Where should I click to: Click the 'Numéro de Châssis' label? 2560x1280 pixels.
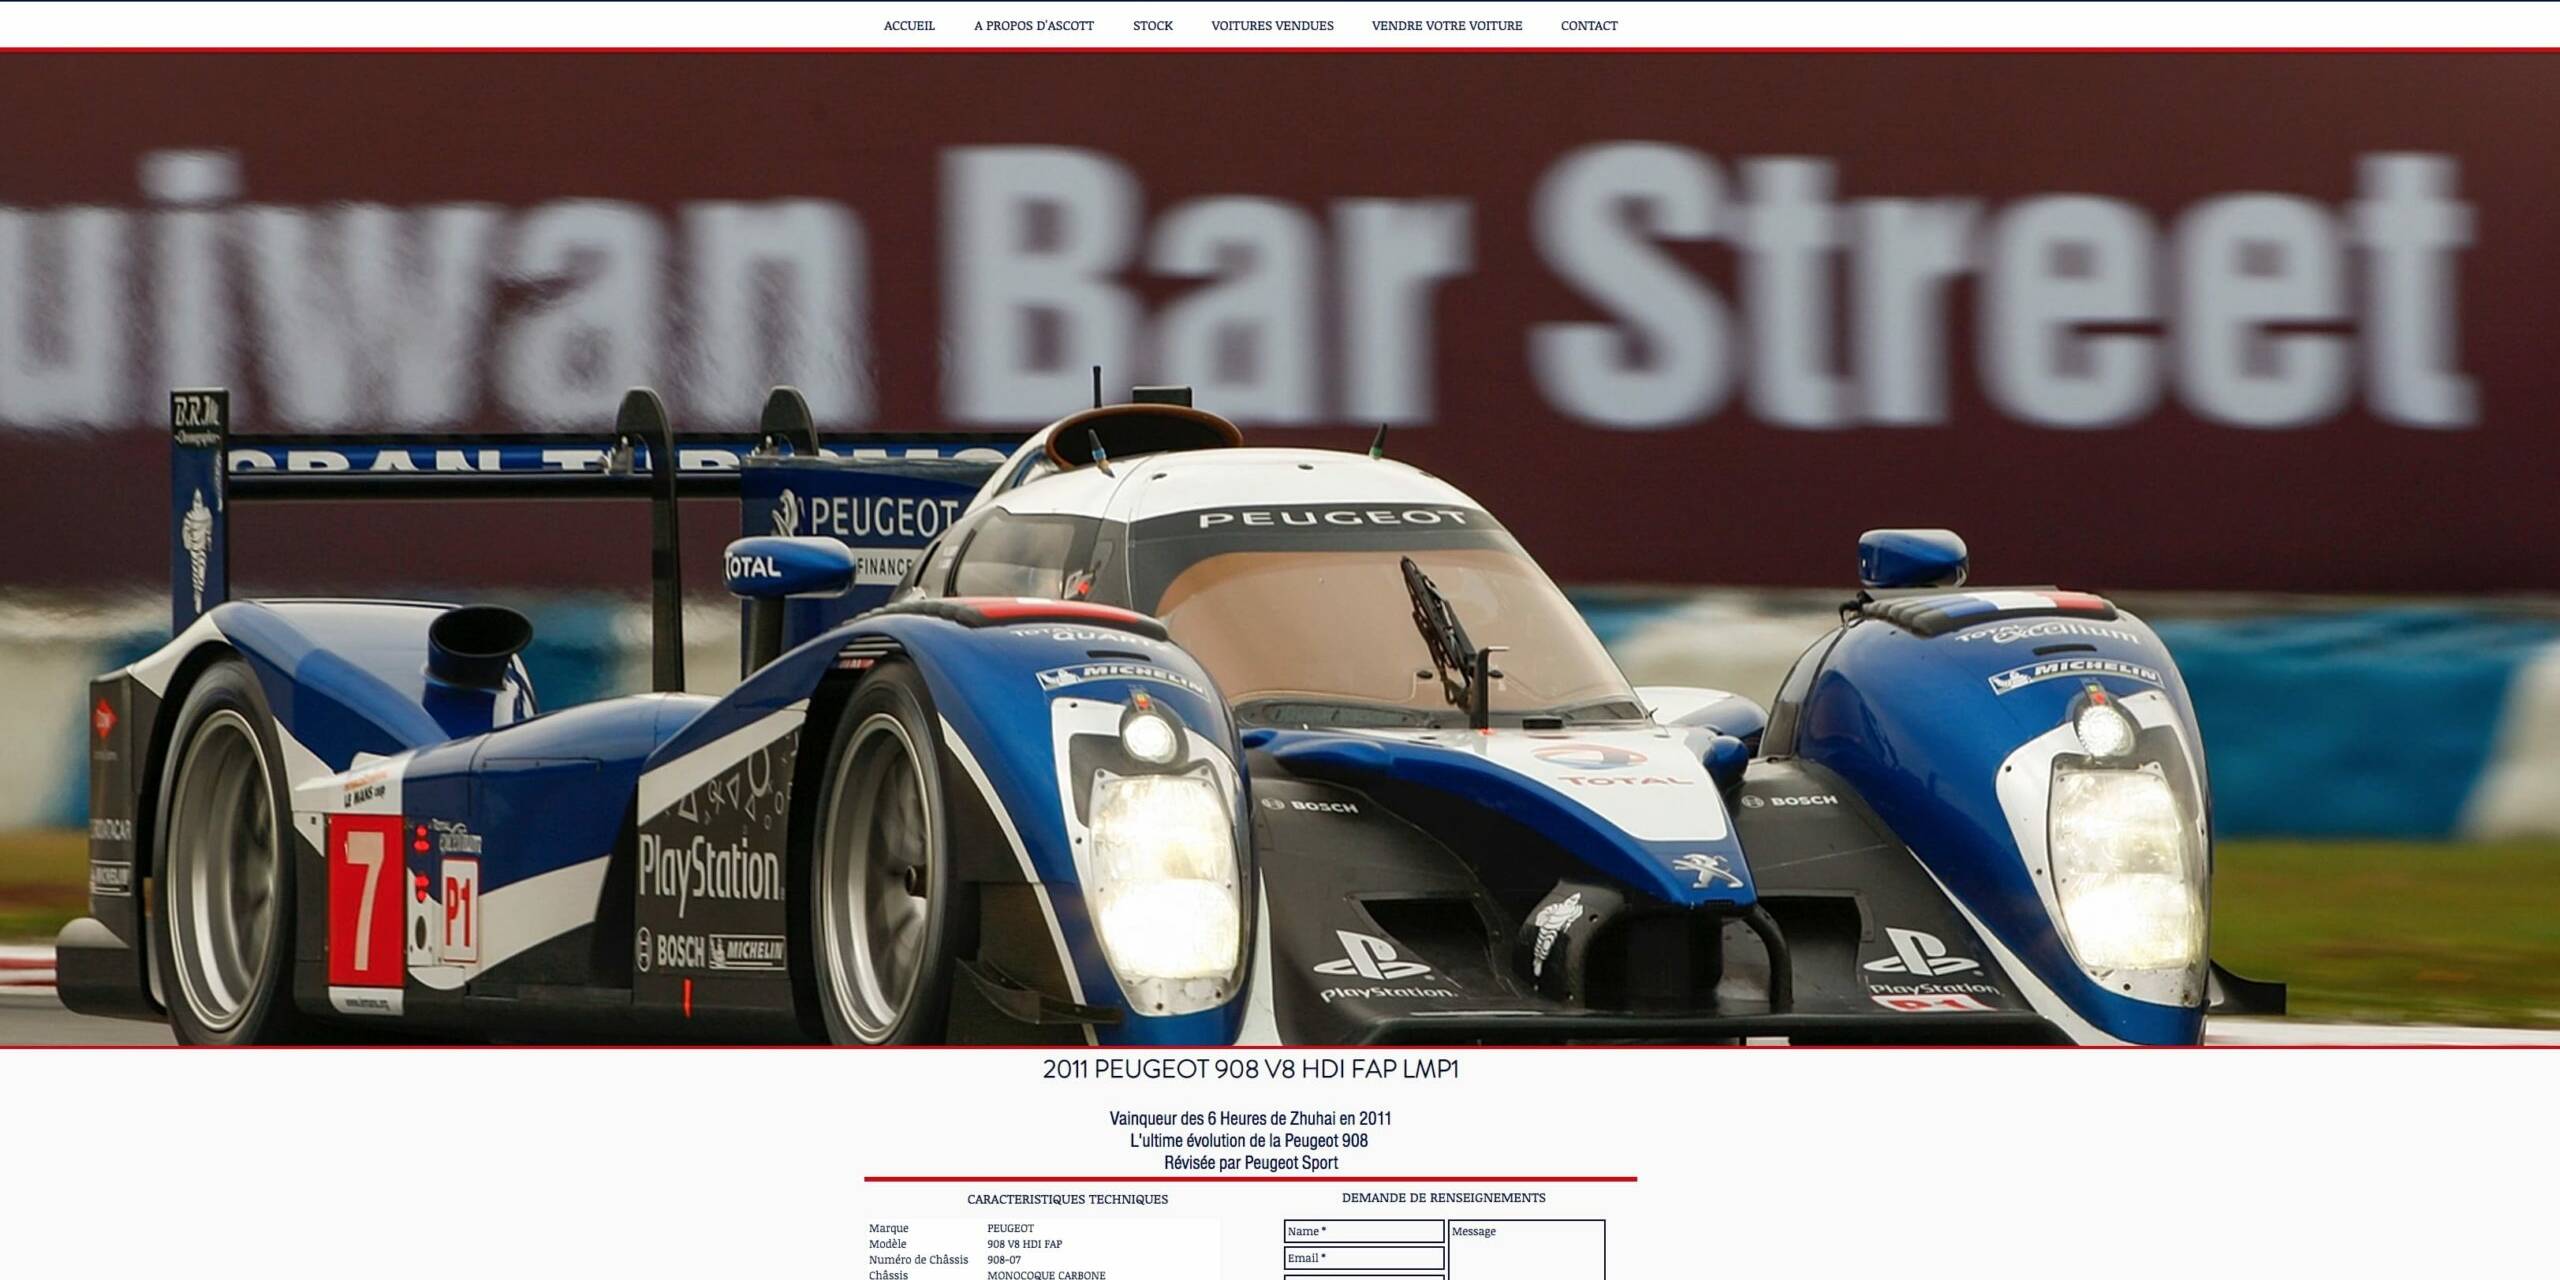[x=919, y=1260]
